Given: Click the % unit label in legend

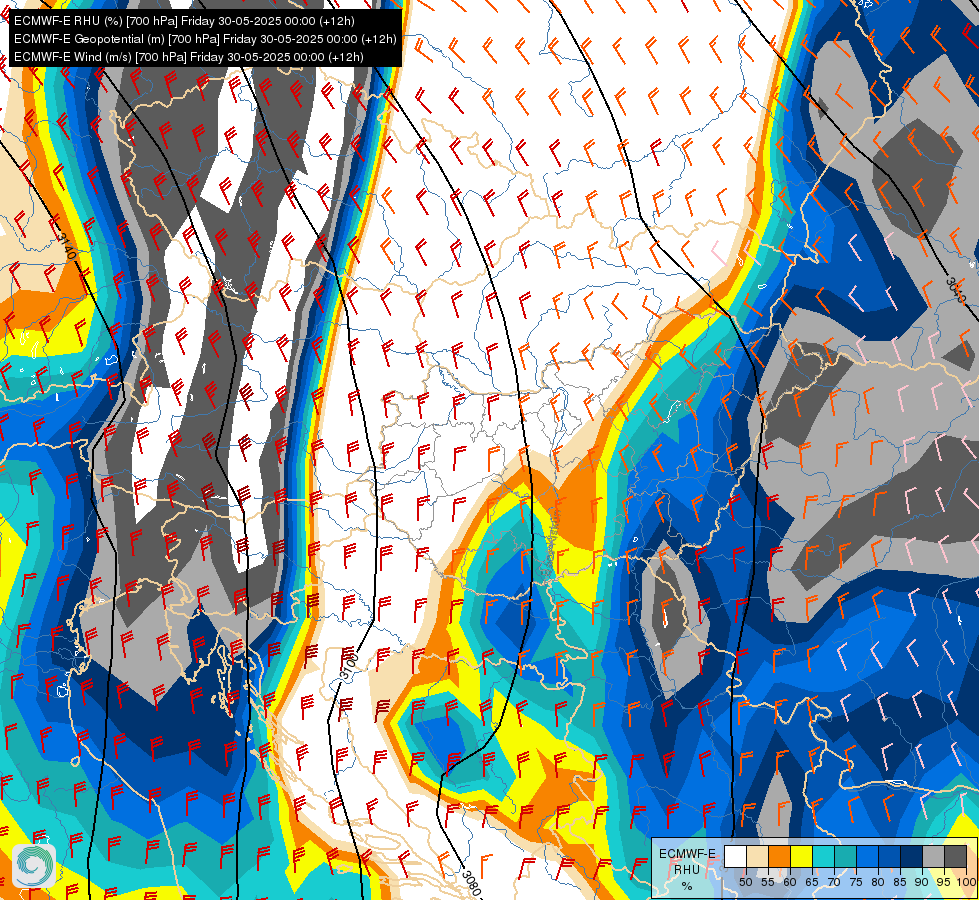Looking at the screenshot, I should tap(687, 886).
